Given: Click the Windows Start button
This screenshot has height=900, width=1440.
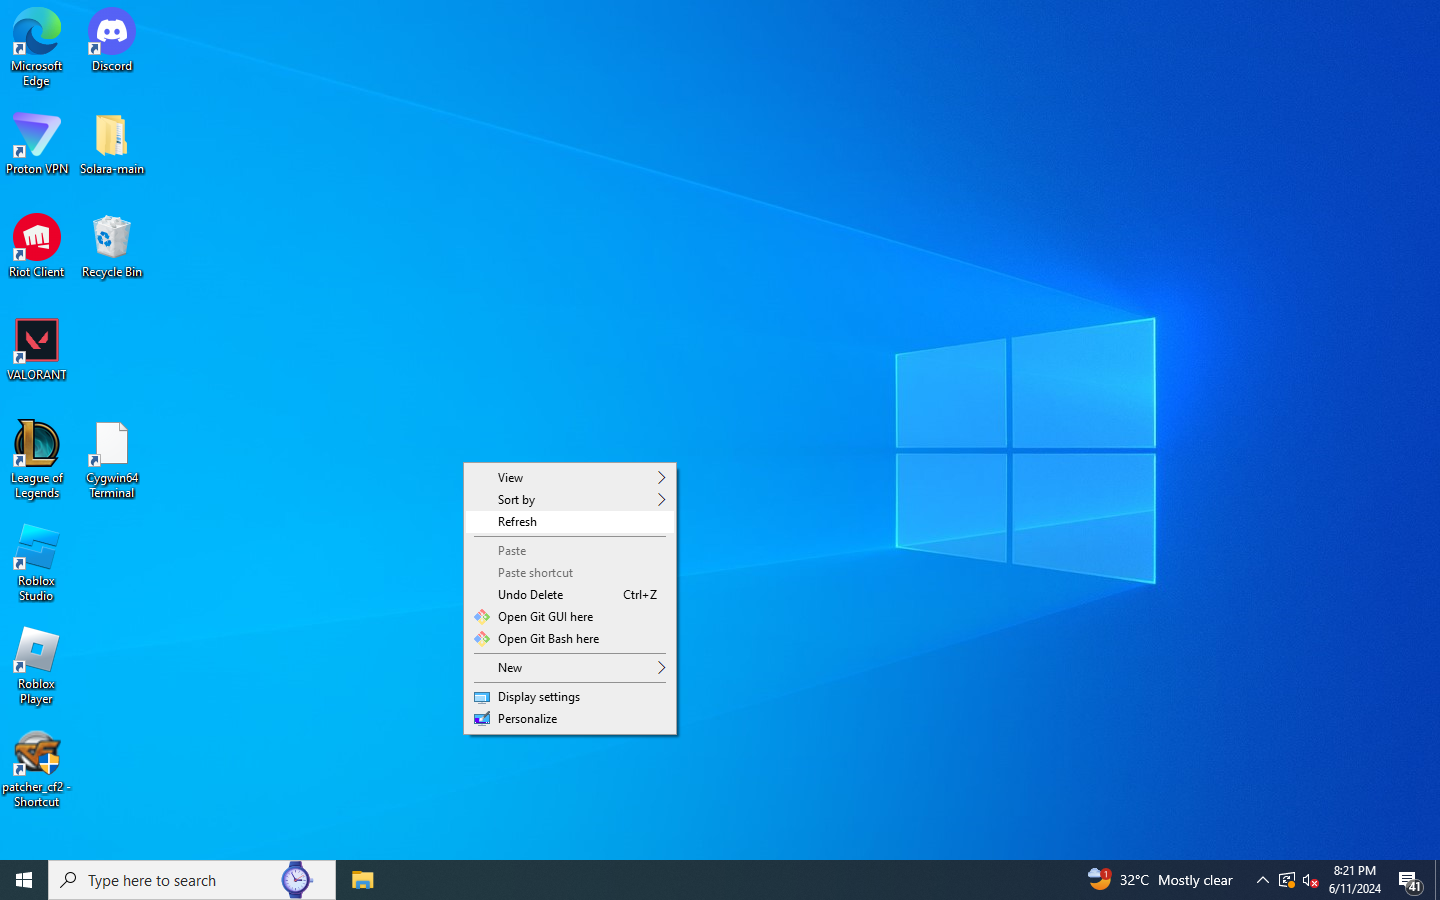Looking at the screenshot, I should pyautogui.click(x=24, y=880).
